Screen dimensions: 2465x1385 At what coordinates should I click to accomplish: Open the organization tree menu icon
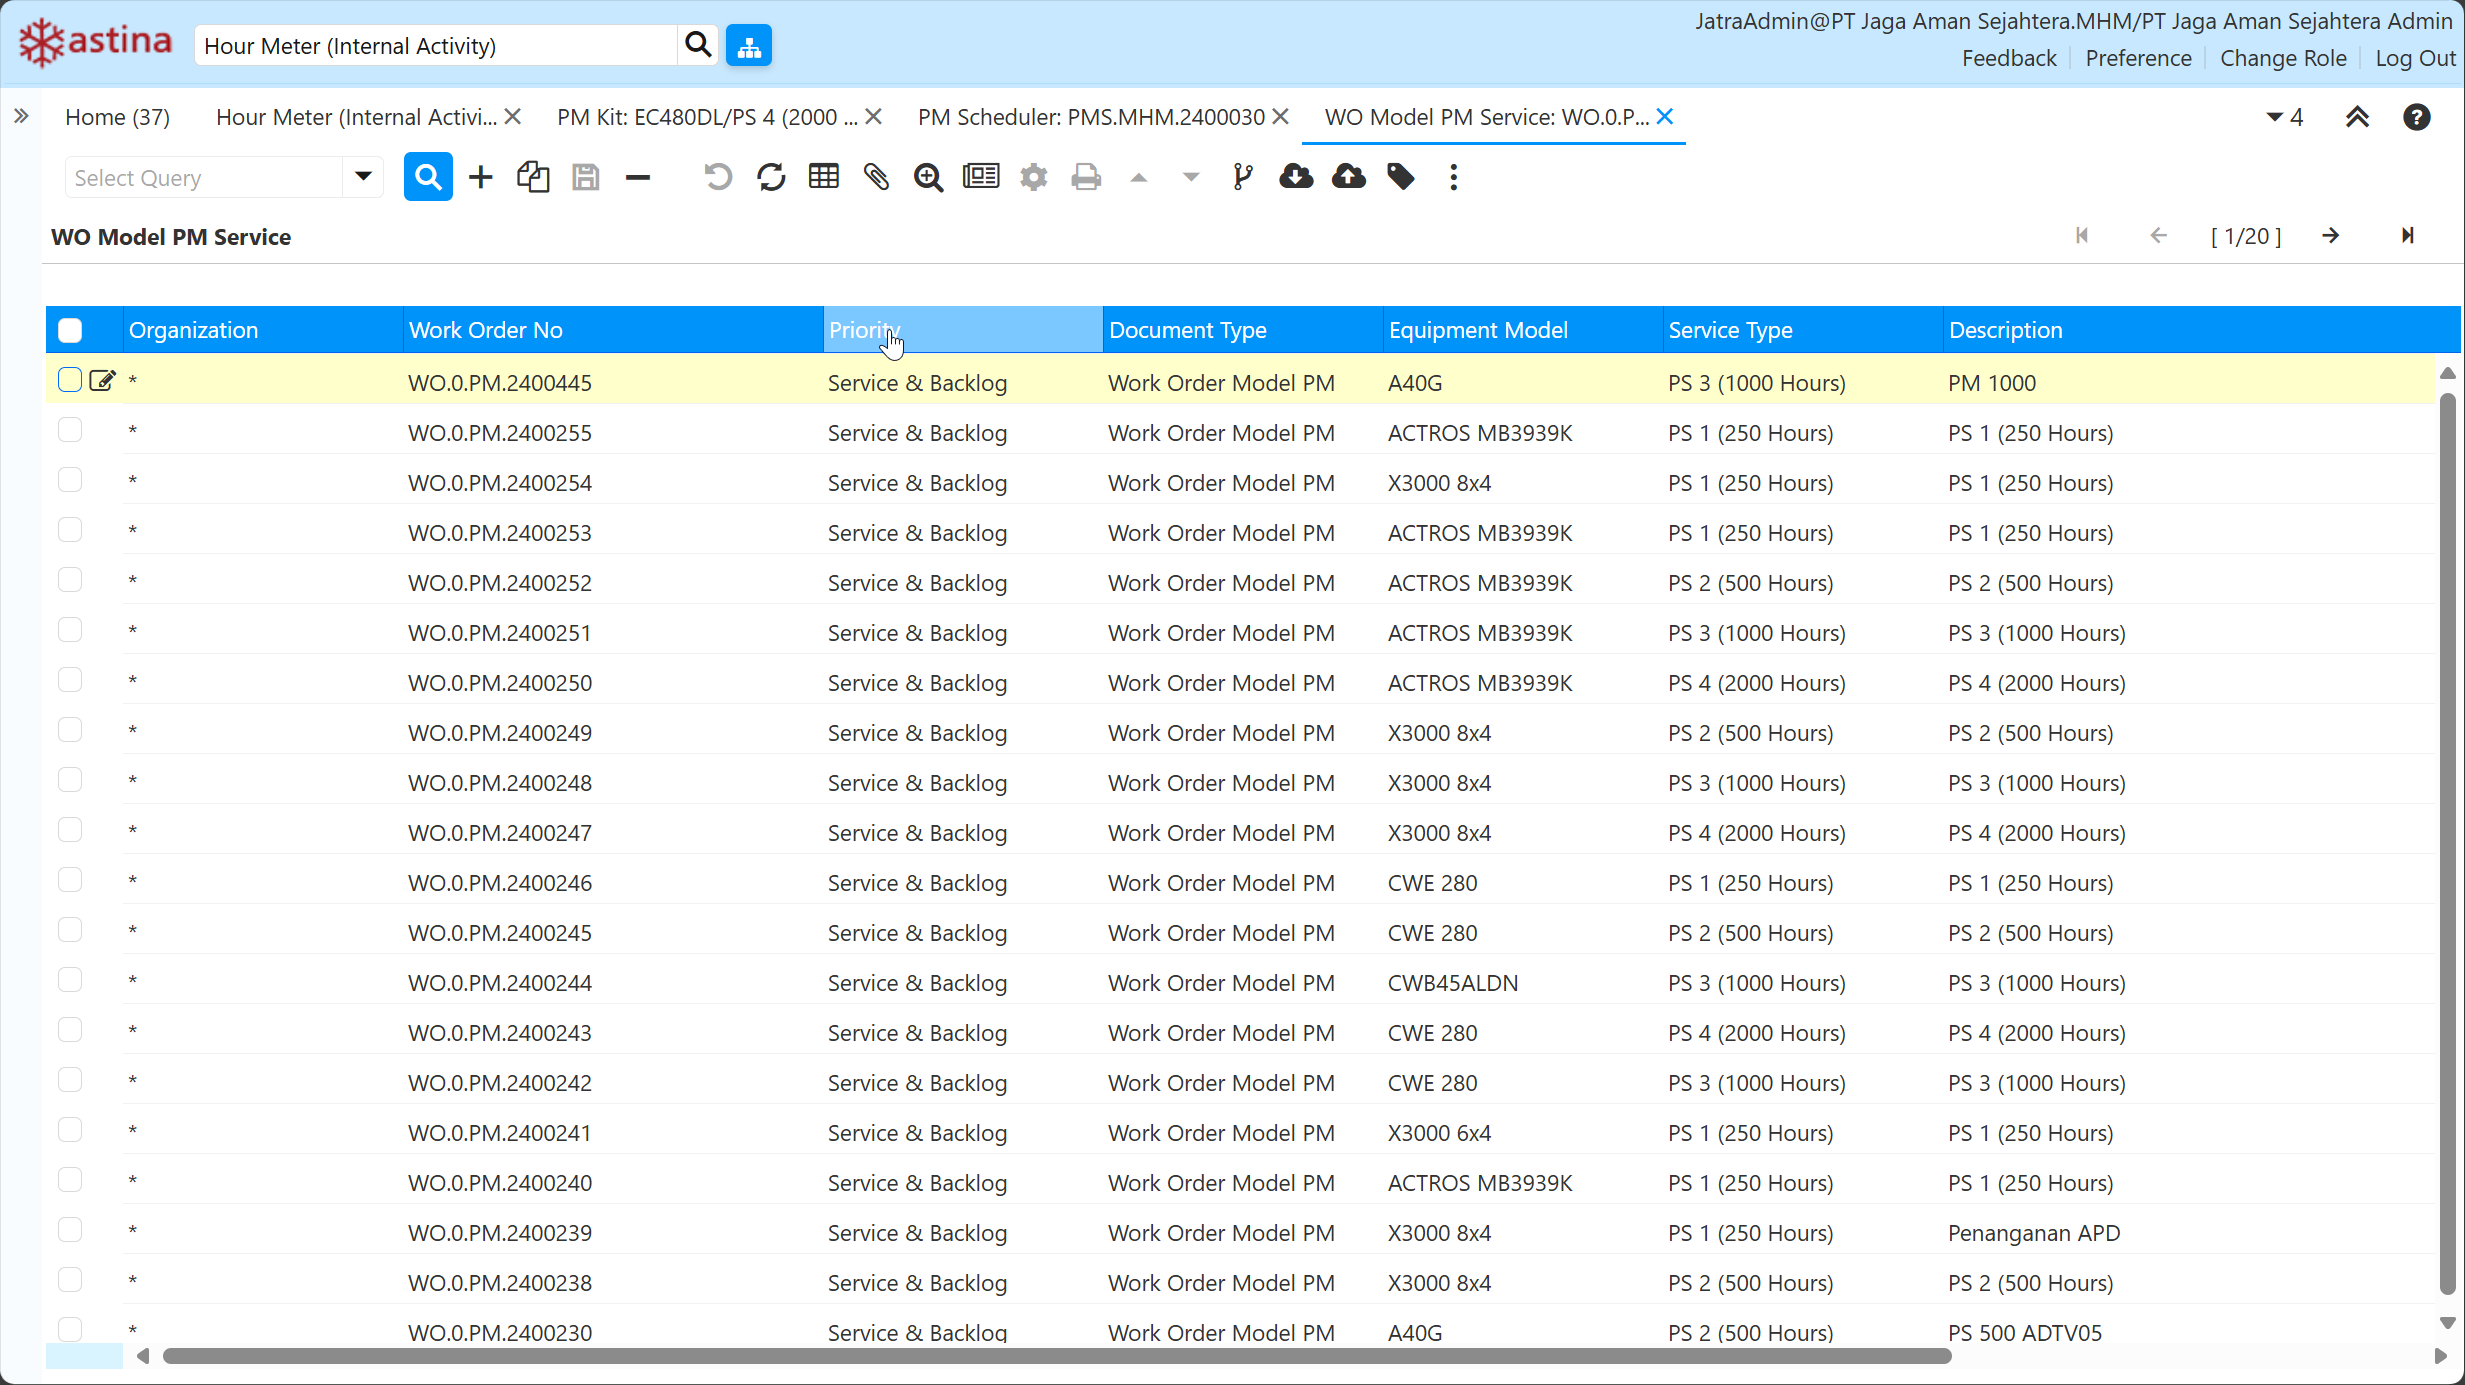749,46
